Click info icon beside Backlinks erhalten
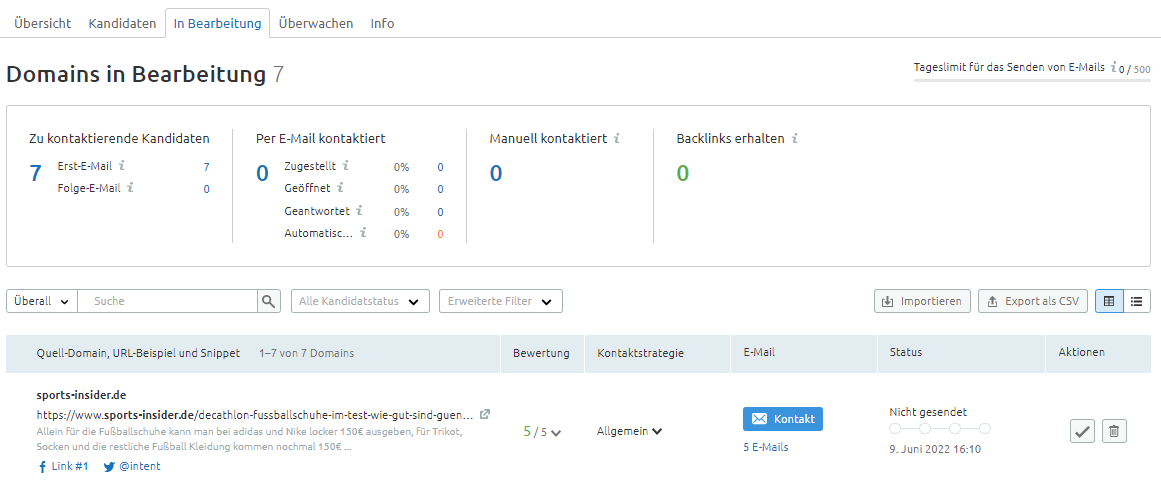The image size is (1161, 489). click(794, 138)
